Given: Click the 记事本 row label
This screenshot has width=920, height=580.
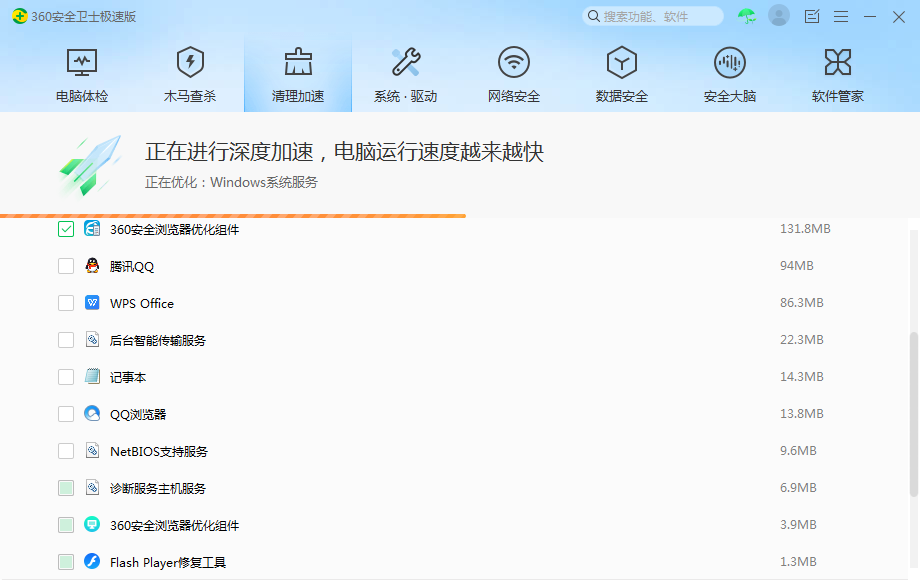Looking at the screenshot, I should point(128,378).
